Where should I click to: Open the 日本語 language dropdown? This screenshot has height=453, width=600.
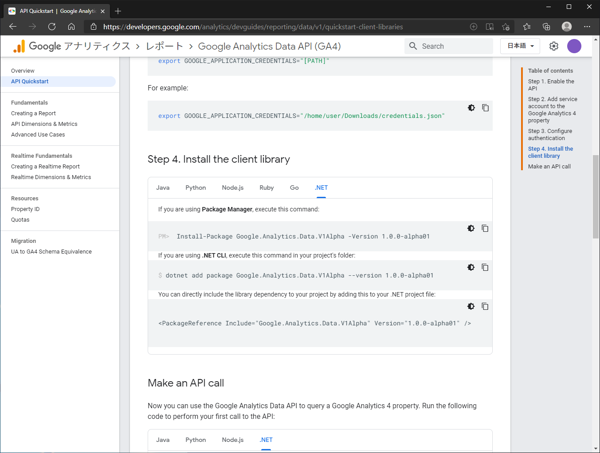pos(520,46)
